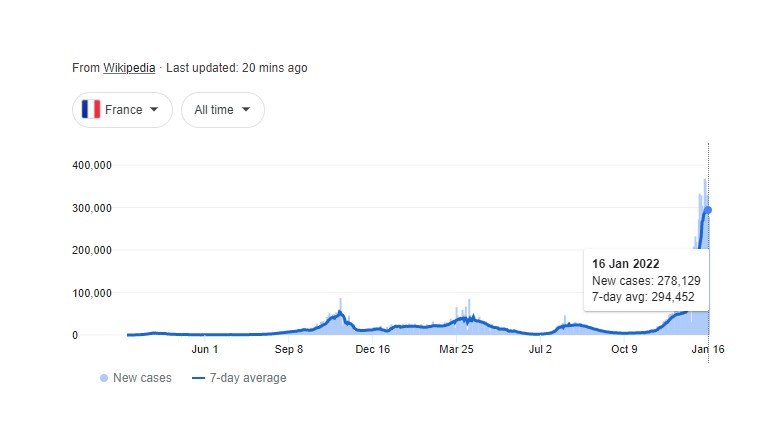Click the New cases legend label

[x=142, y=378]
